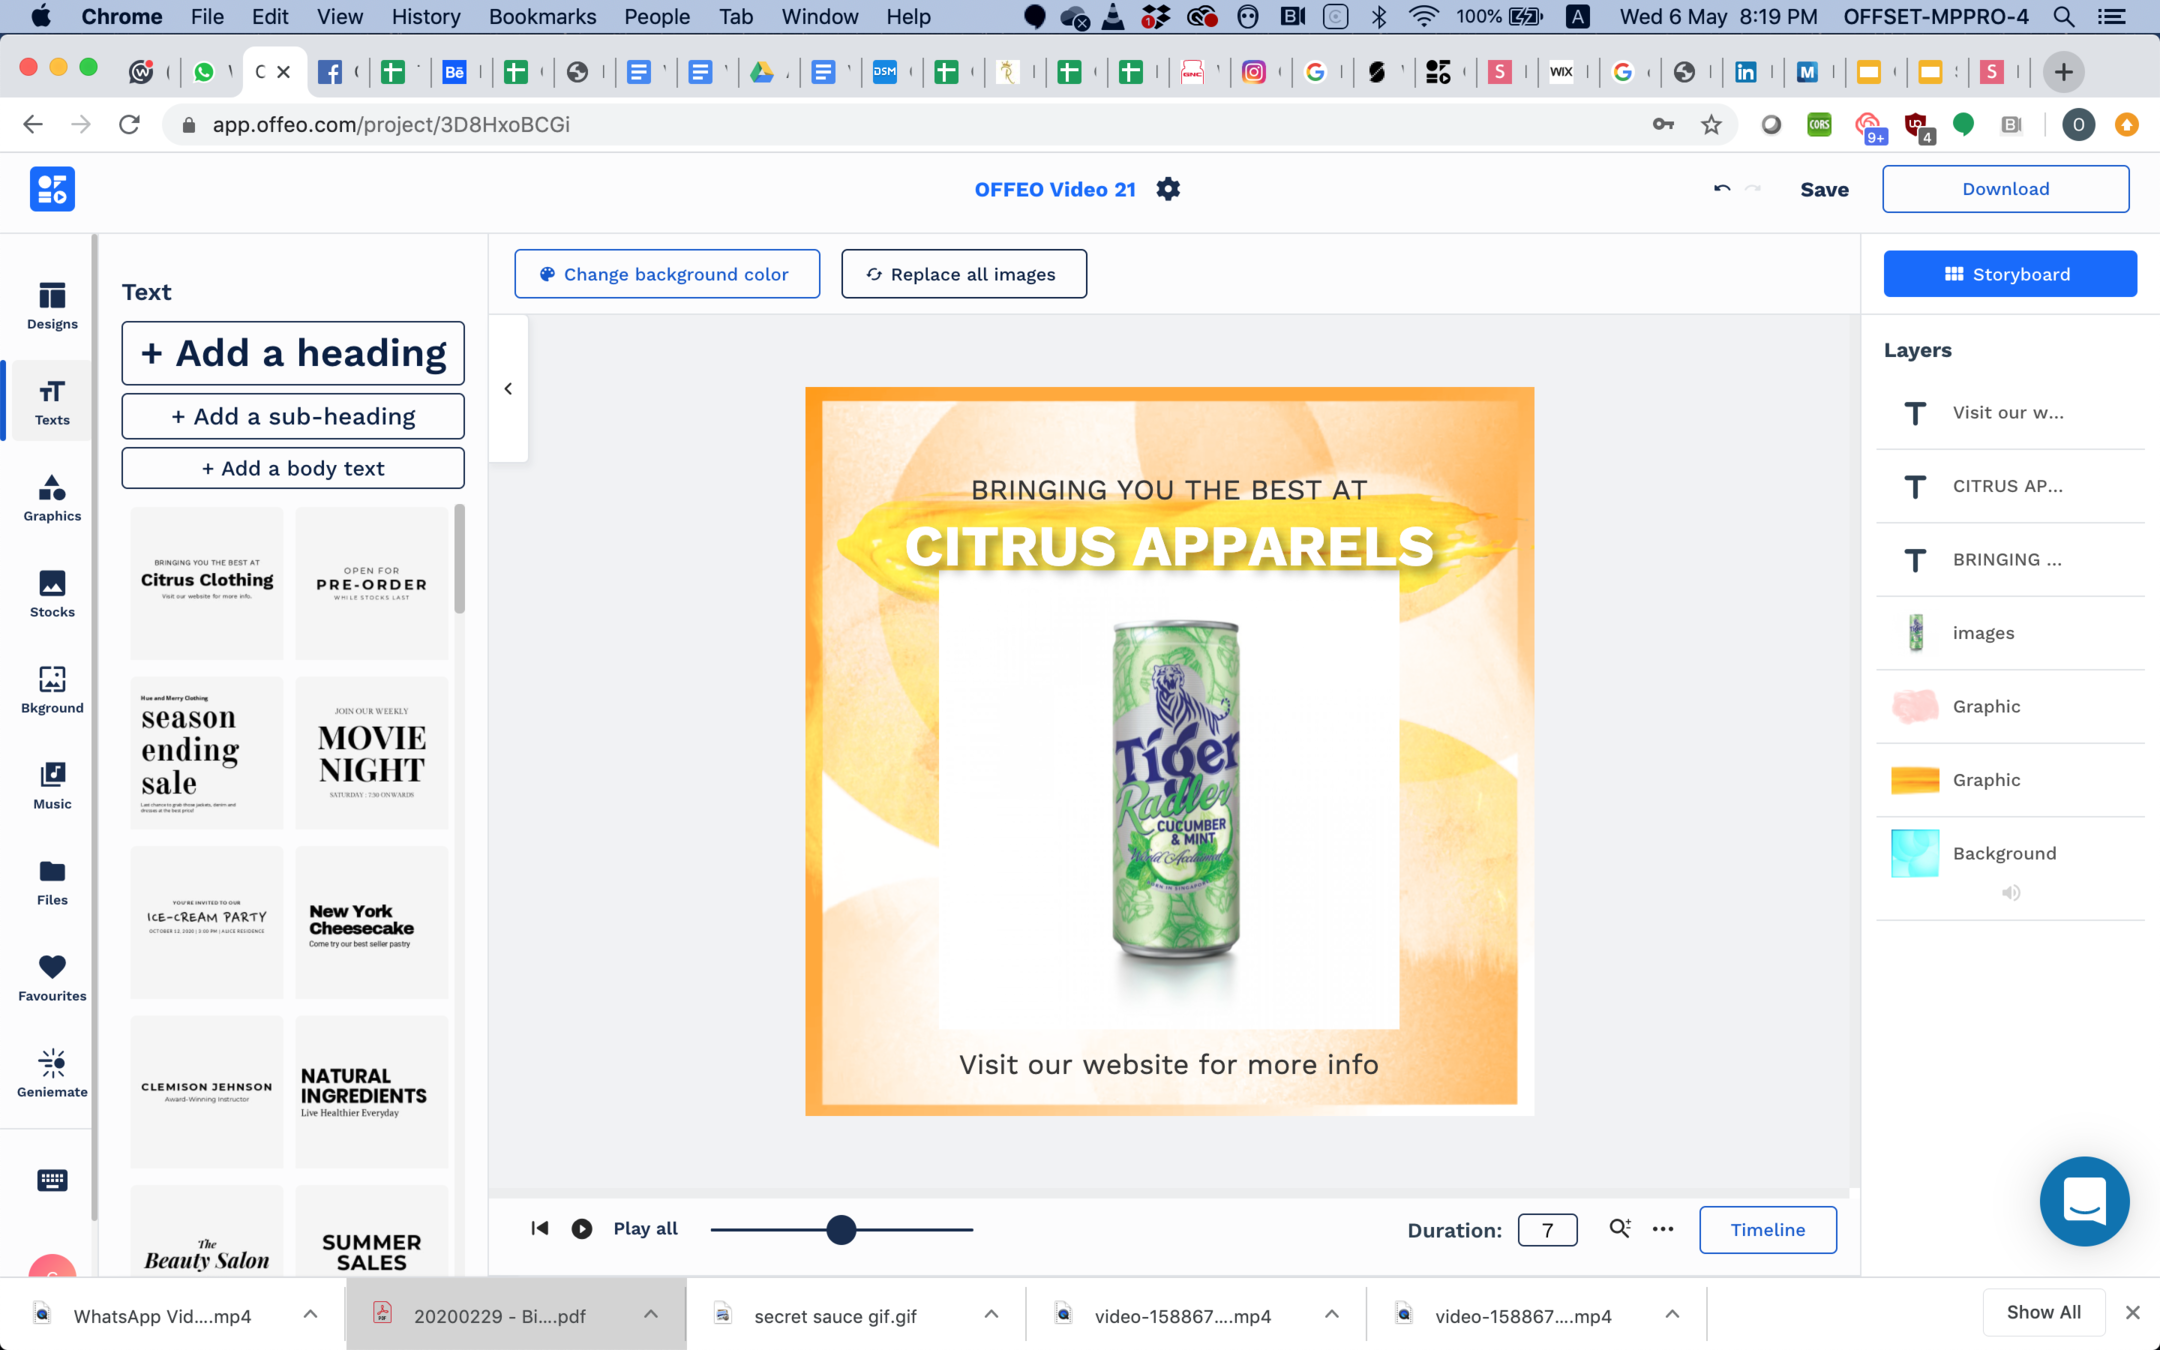Open the Bookmarks menu in menu bar
Screen dimensions: 2160x1350
coord(541,16)
